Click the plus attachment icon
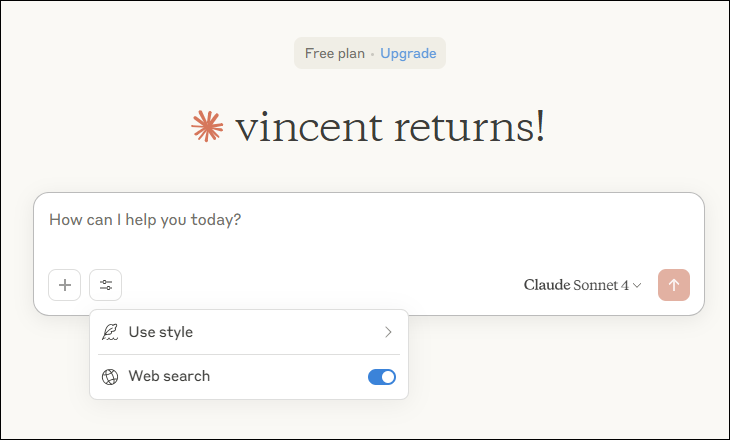The height and width of the screenshot is (440, 730). (x=65, y=285)
